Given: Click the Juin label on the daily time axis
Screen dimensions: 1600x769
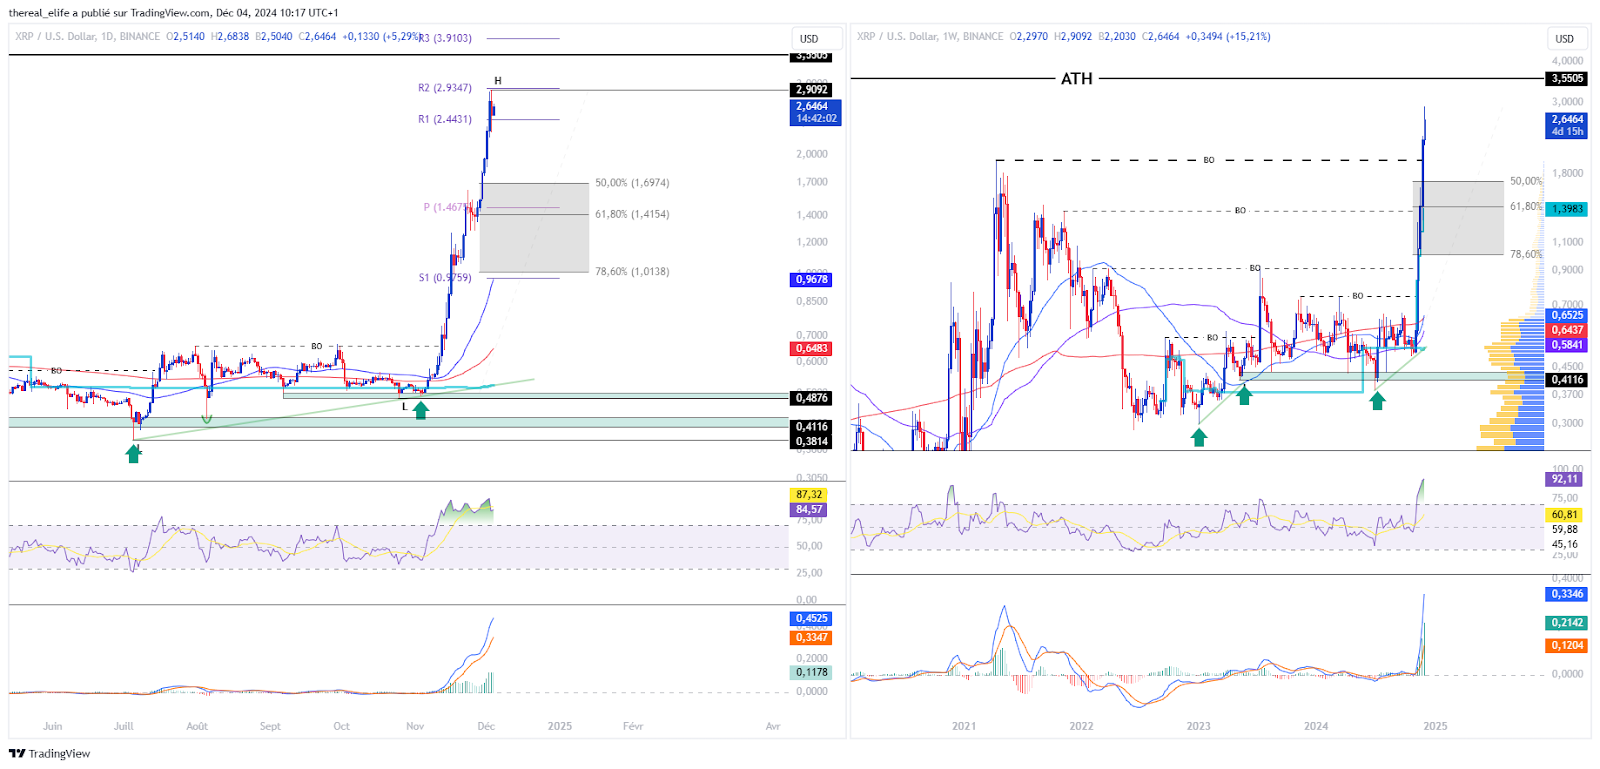Looking at the screenshot, I should (53, 727).
